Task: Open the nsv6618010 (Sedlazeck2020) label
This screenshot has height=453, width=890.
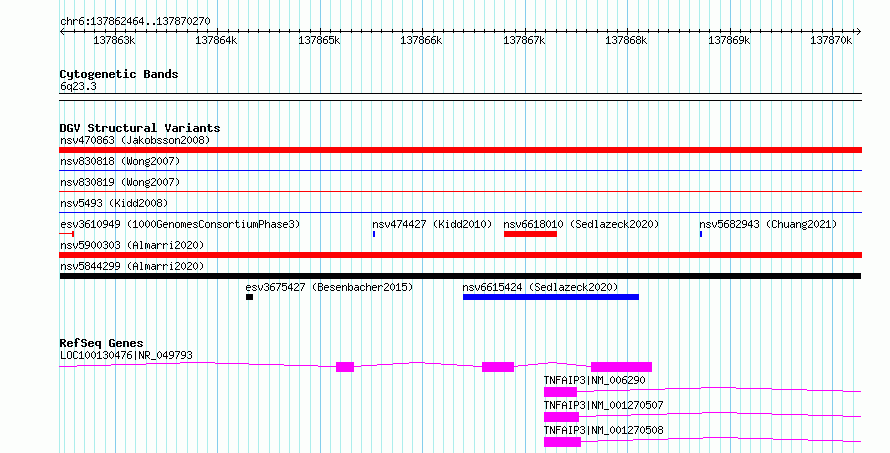Action: click(581, 224)
